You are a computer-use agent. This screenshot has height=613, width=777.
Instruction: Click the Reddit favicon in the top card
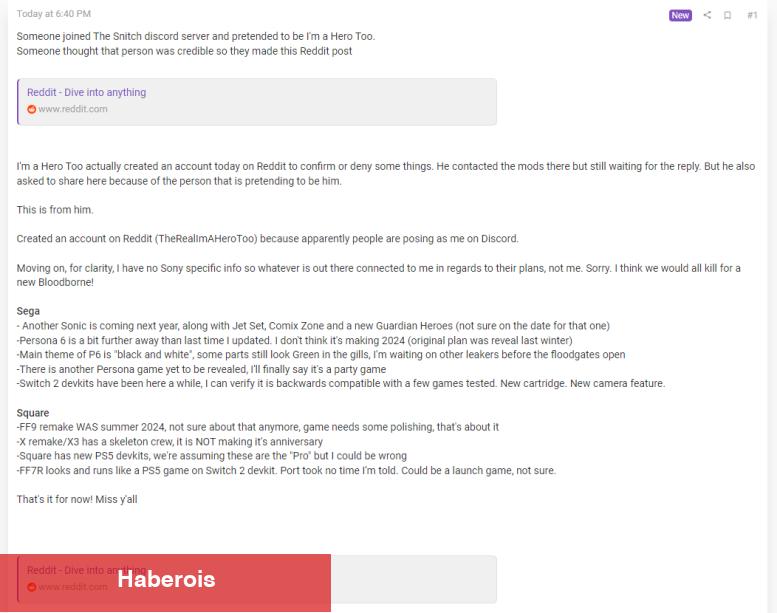[x=32, y=109]
